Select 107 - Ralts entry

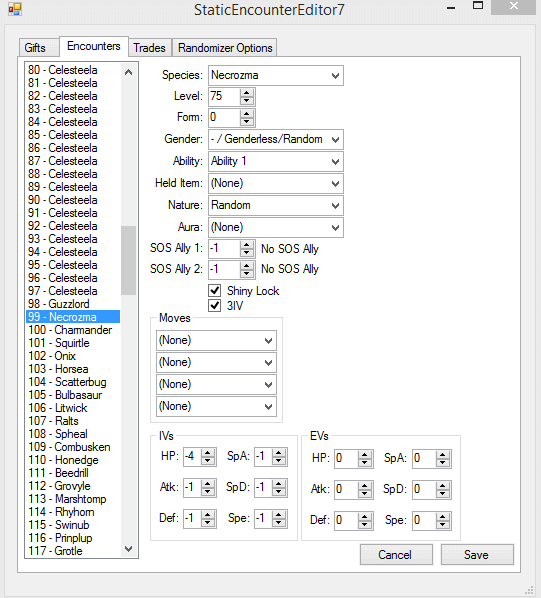[73, 421]
